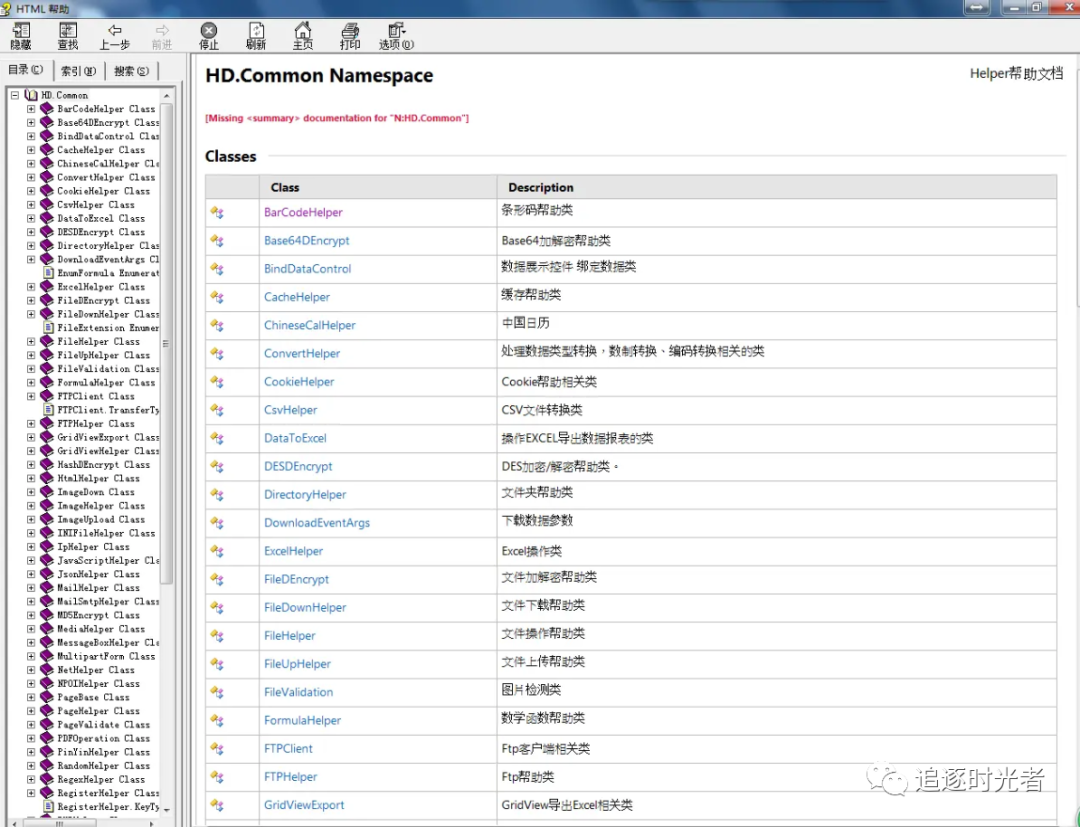Expand the FTPHelper Class tree node

30,423
